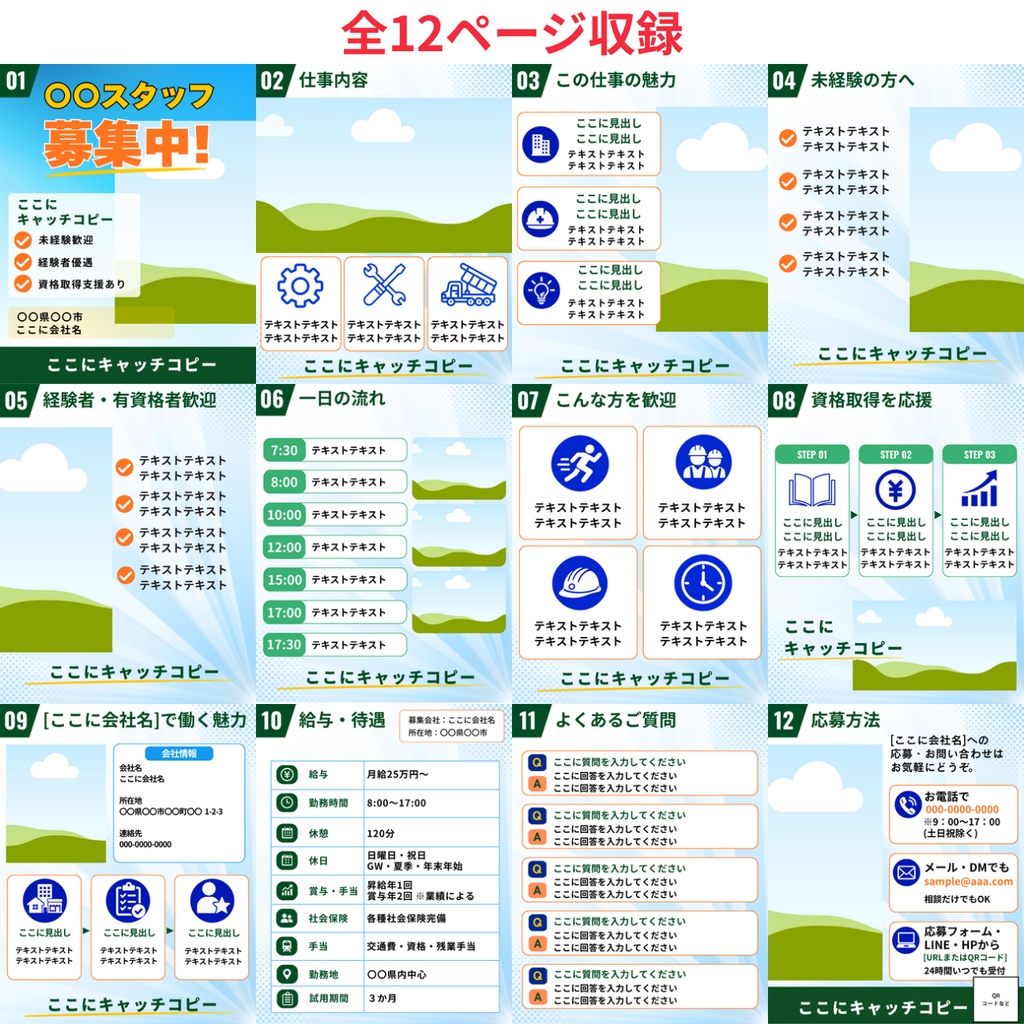Click the 〇〇スタッフ heading on page 01
Image resolution: width=1024 pixels, height=1024 pixels.
pyautogui.click(x=129, y=96)
